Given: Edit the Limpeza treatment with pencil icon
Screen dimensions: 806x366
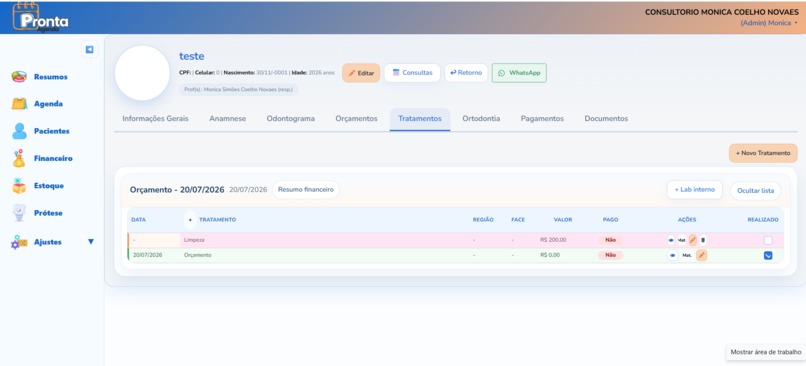Looking at the screenshot, I should [692, 240].
